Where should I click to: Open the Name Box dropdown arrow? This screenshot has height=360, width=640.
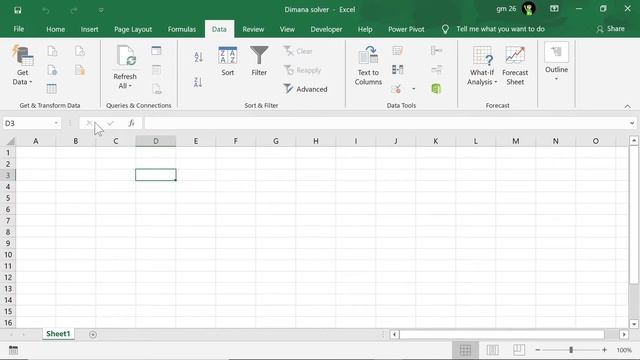[x=56, y=123]
